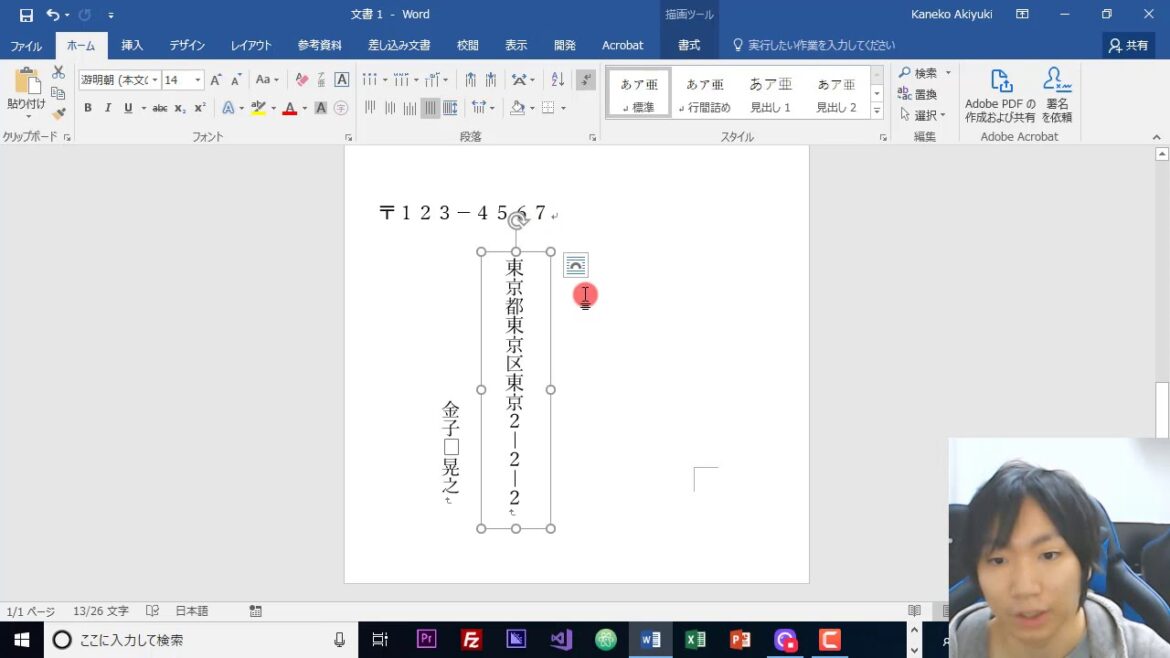Toggle the sort ascending control

(558, 79)
